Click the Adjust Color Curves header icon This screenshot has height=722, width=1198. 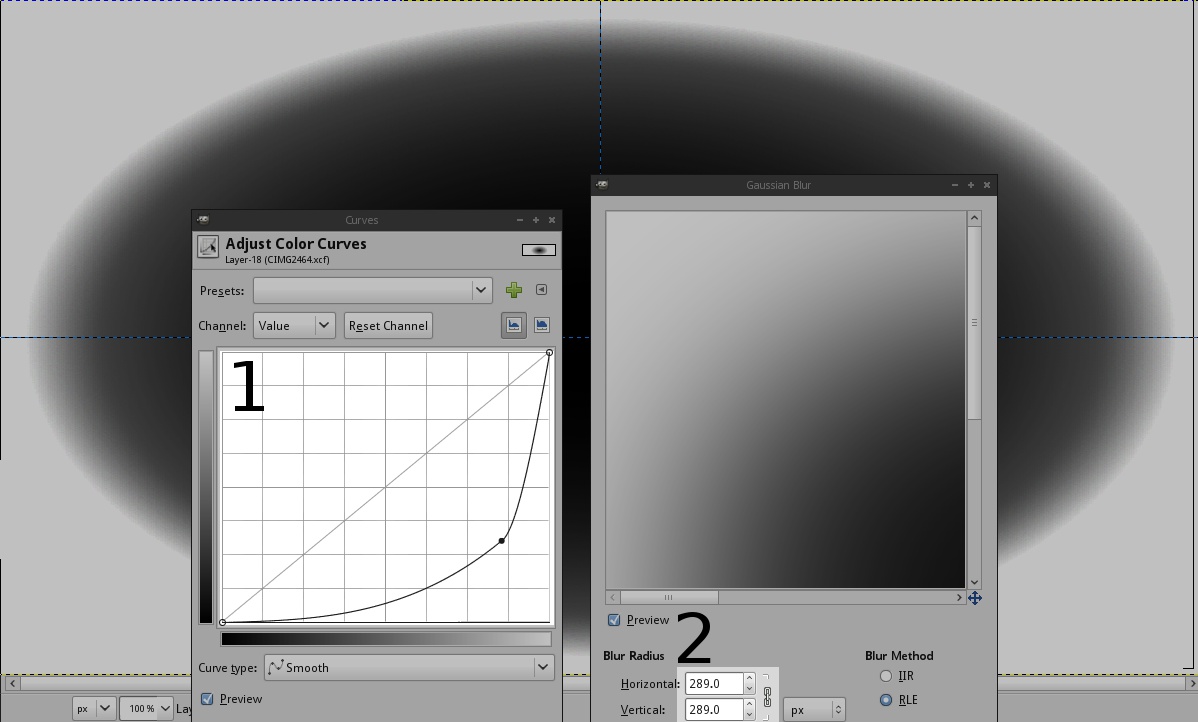208,247
